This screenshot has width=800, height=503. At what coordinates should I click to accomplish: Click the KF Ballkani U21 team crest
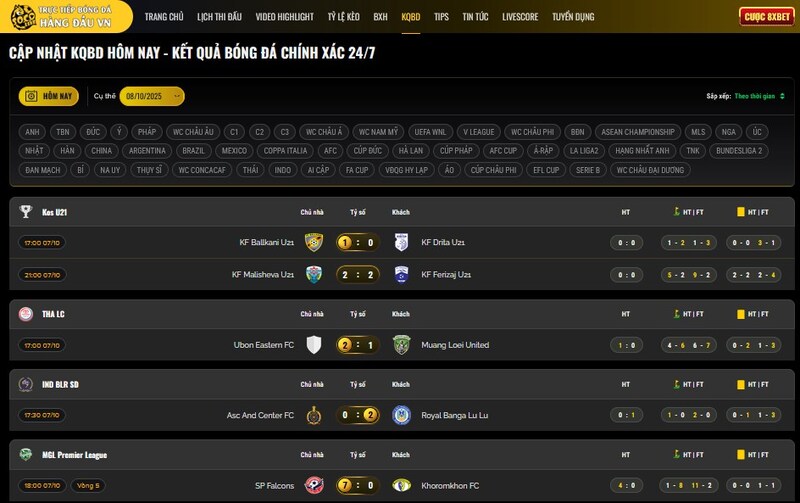coord(313,242)
